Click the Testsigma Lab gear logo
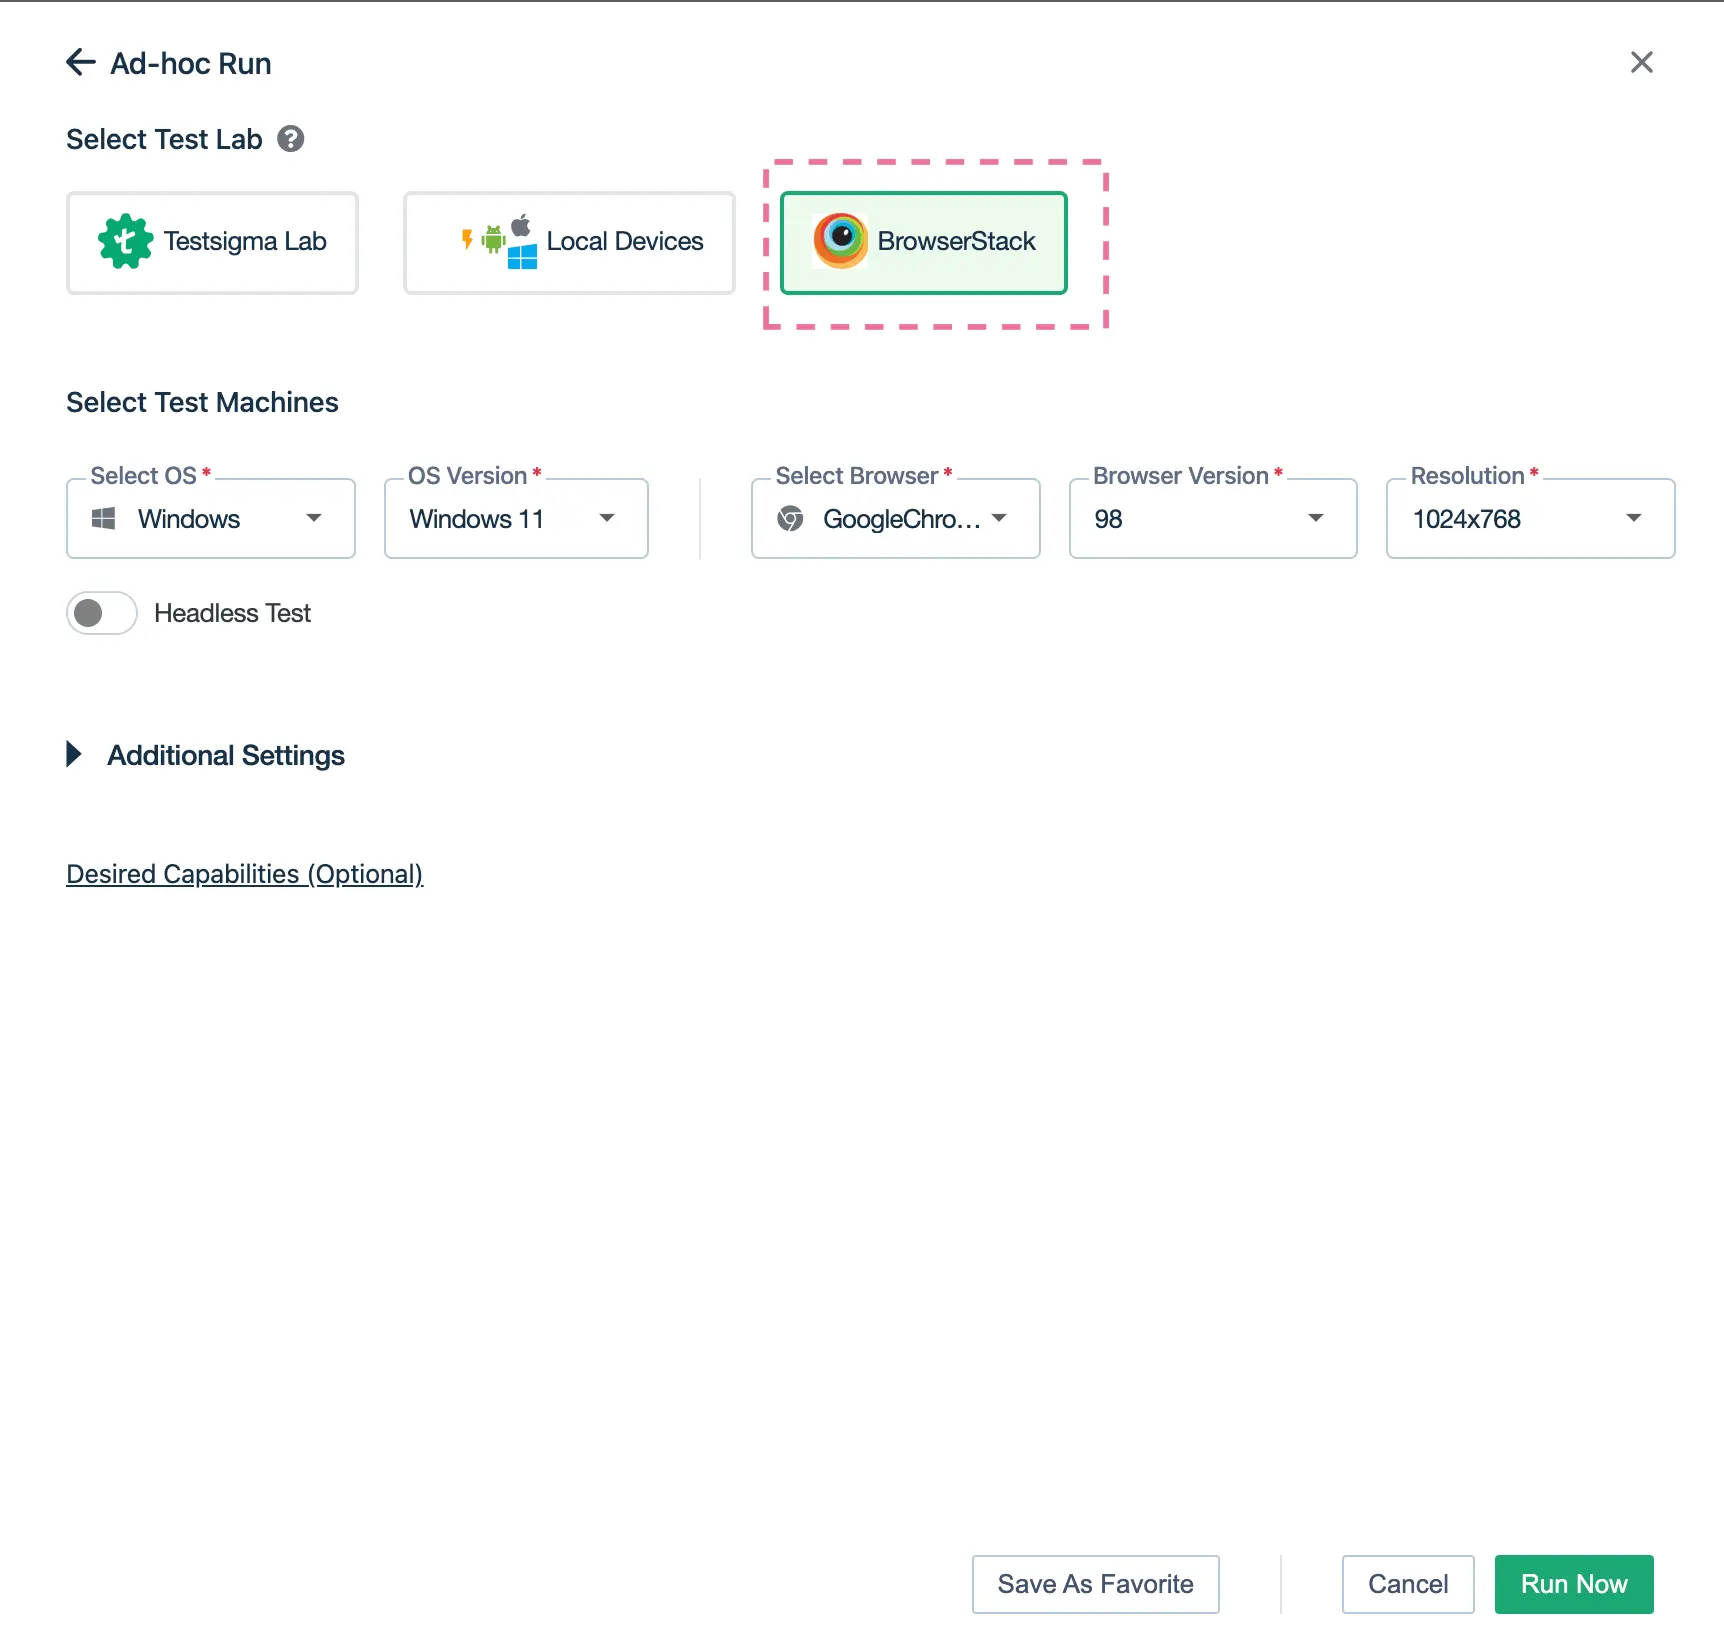1724x1632 pixels. [x=125, y=242]
